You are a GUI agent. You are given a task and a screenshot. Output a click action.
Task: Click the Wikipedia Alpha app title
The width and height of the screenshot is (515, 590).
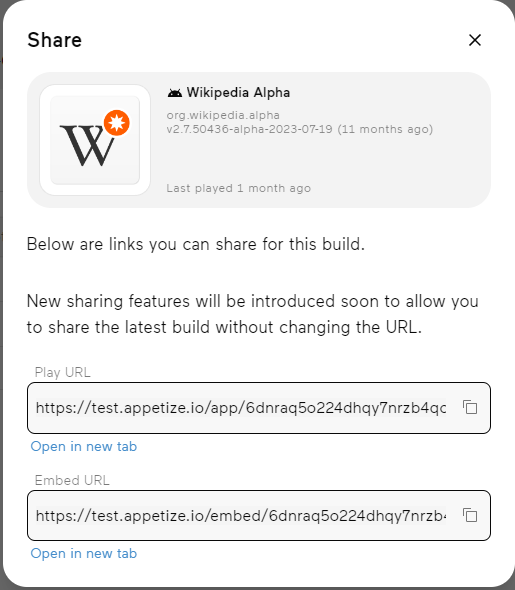[238, 93]
